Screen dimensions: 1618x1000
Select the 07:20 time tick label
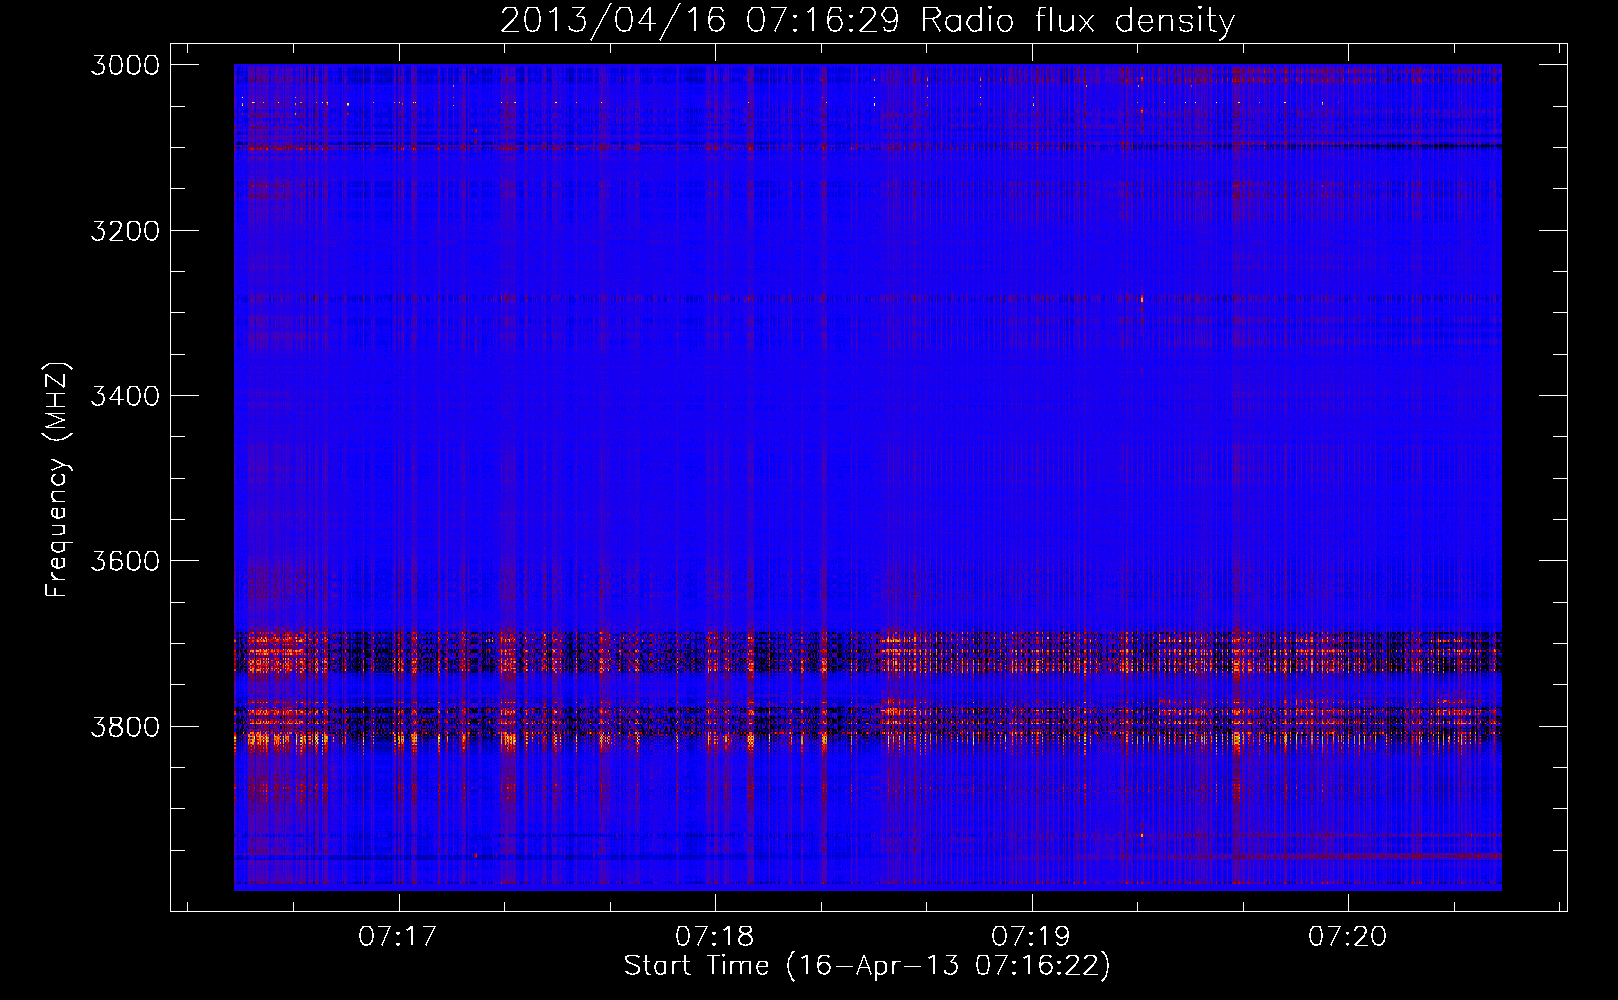point(1348,936)
